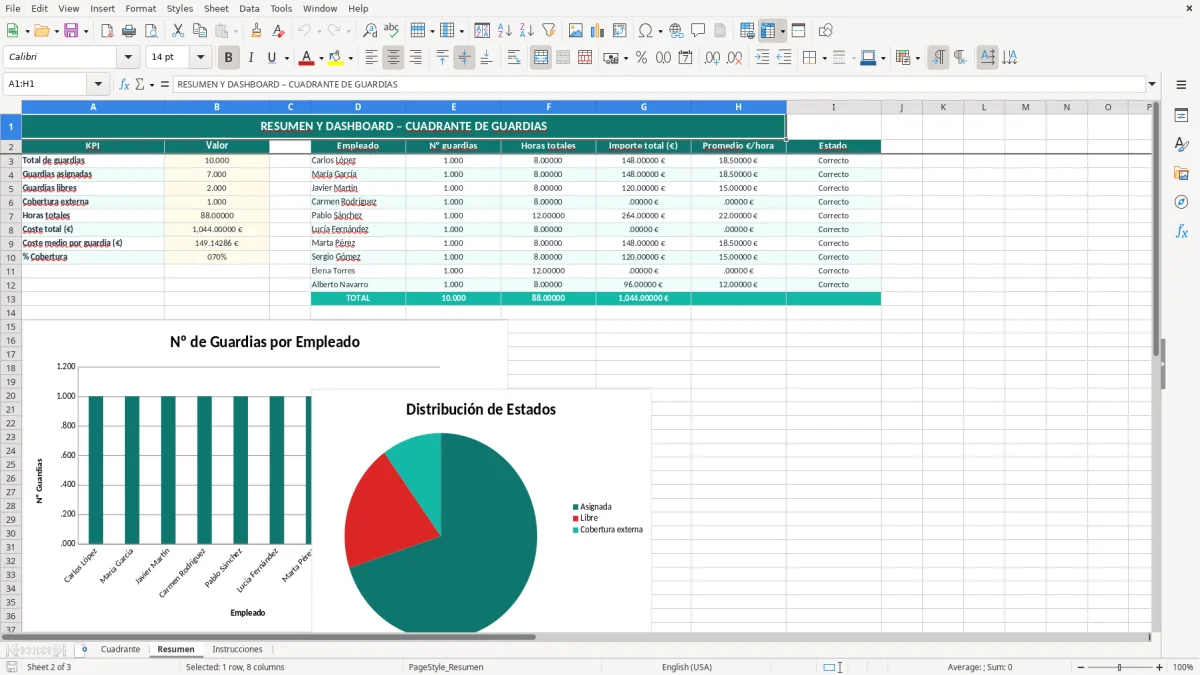Click the Sum Select Function sigma button
This screenshot has width=1200, height=675.
[x=139, y=84]
